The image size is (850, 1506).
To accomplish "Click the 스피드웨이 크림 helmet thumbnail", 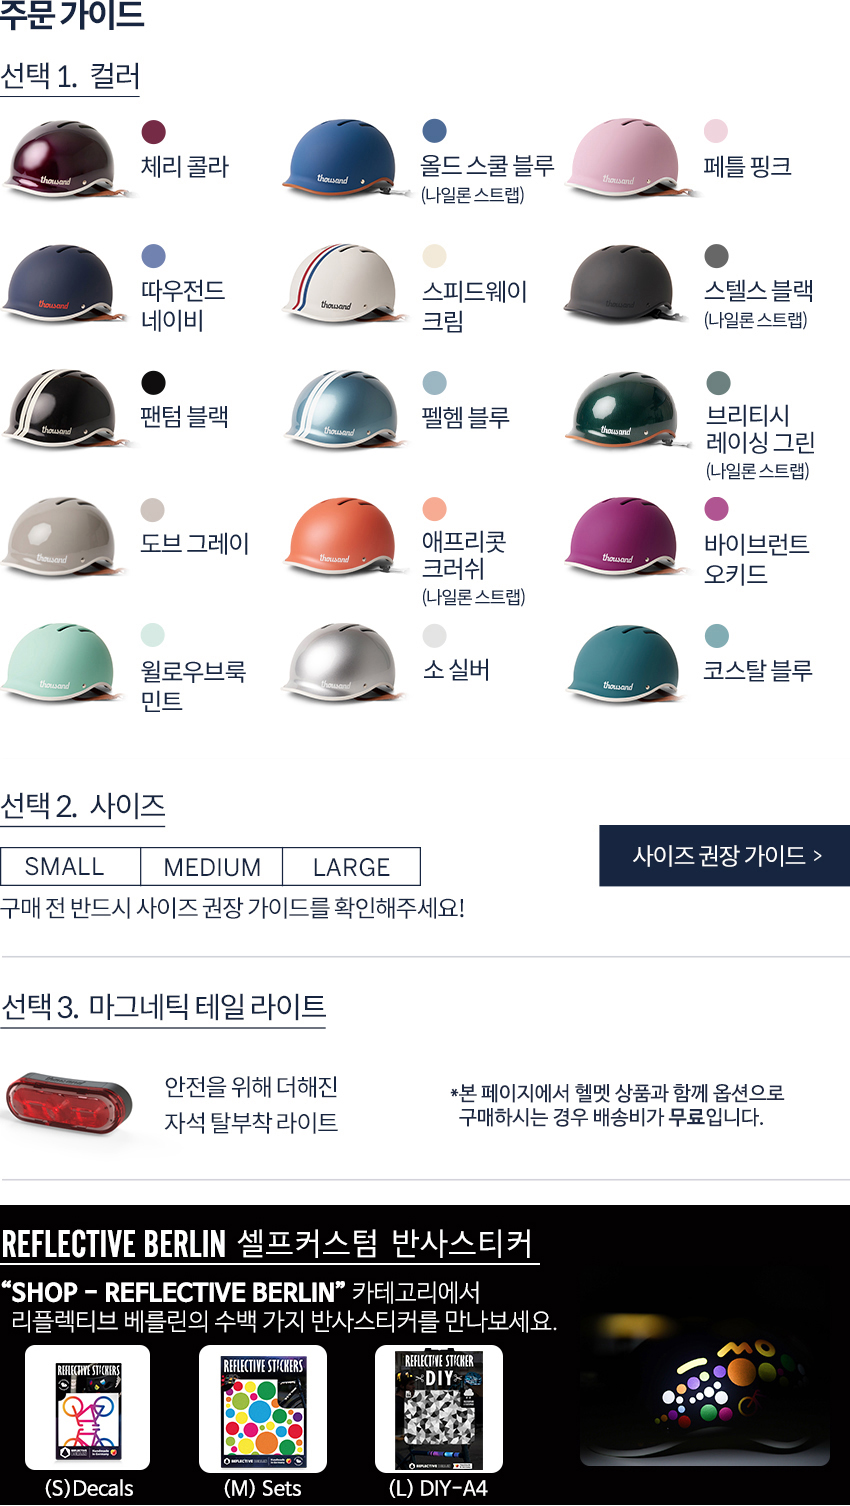I will (344, 285).
